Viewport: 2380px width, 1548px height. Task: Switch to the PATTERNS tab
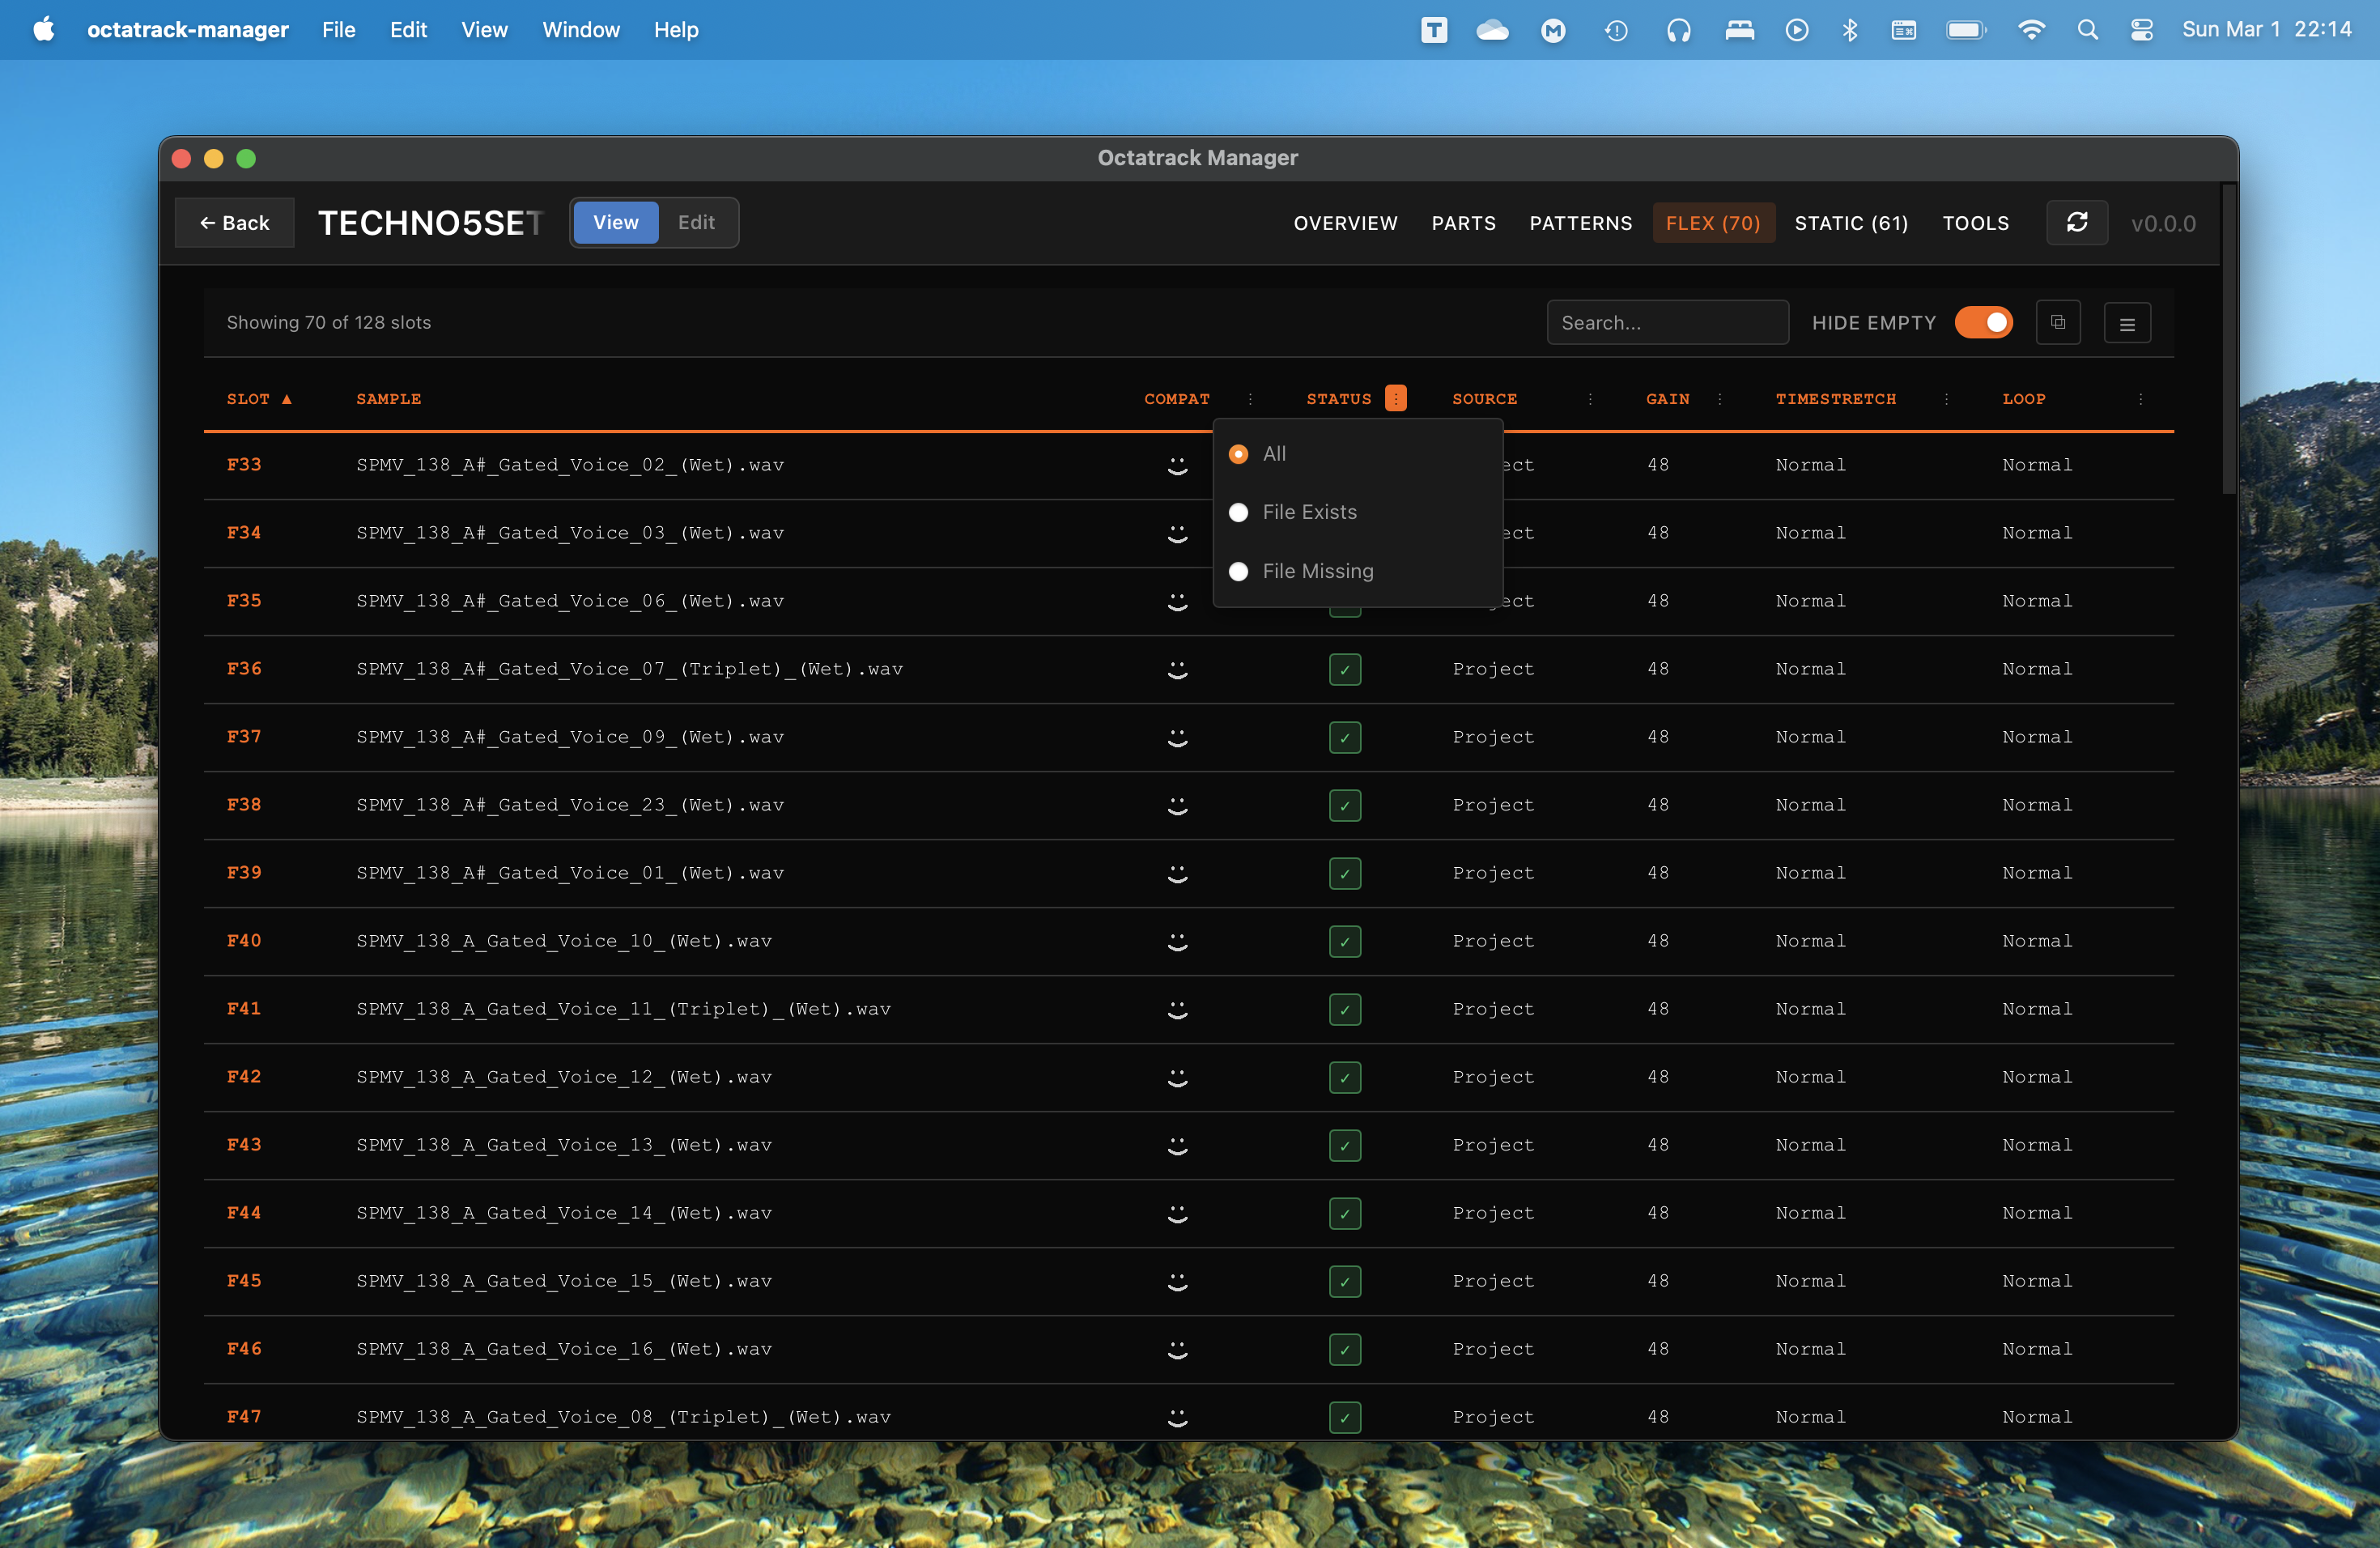(x=1580, y=223)
